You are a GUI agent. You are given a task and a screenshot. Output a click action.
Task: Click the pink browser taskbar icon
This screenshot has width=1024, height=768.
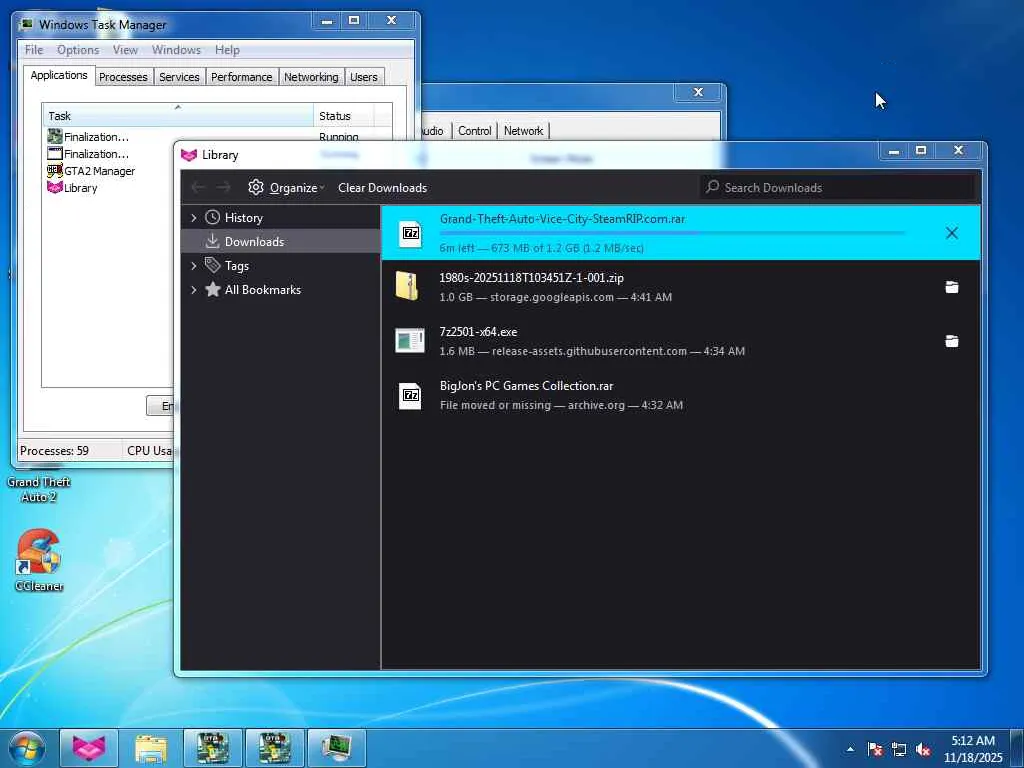pyautogui.click(x=89, y=748)
